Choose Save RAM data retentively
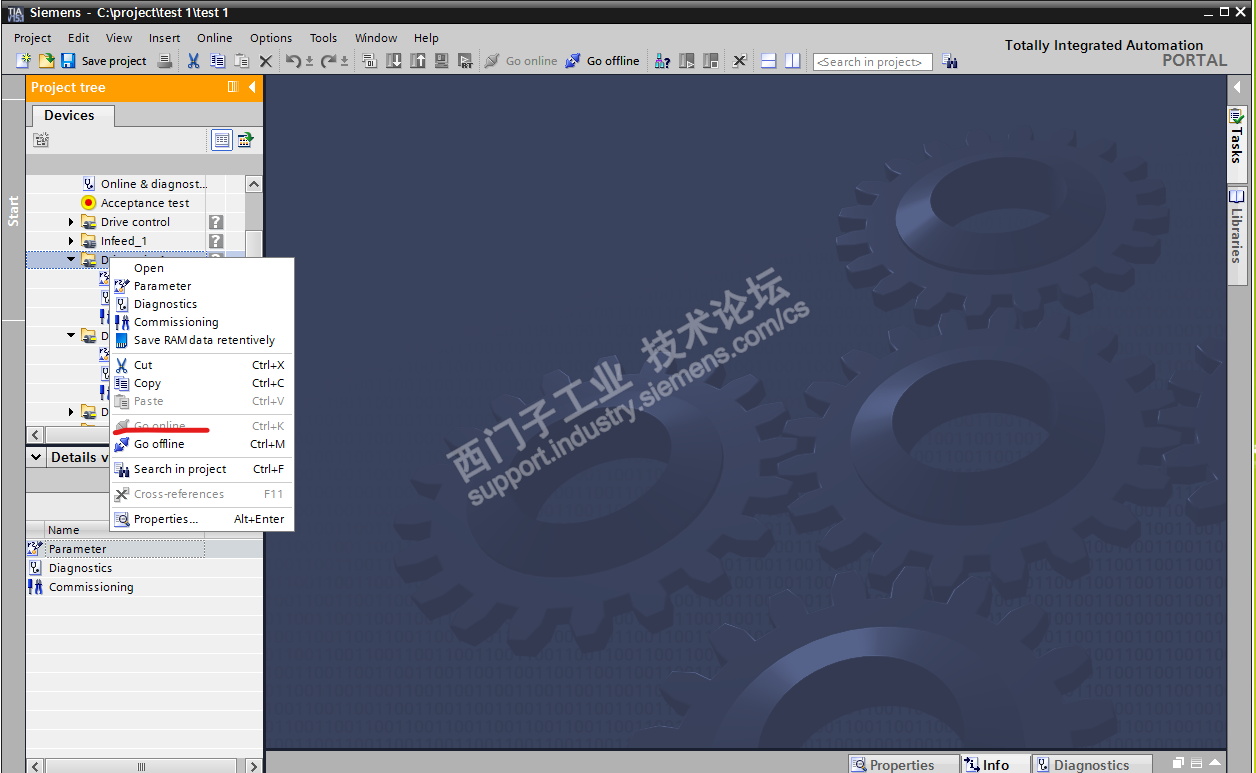 click(201, 340)
